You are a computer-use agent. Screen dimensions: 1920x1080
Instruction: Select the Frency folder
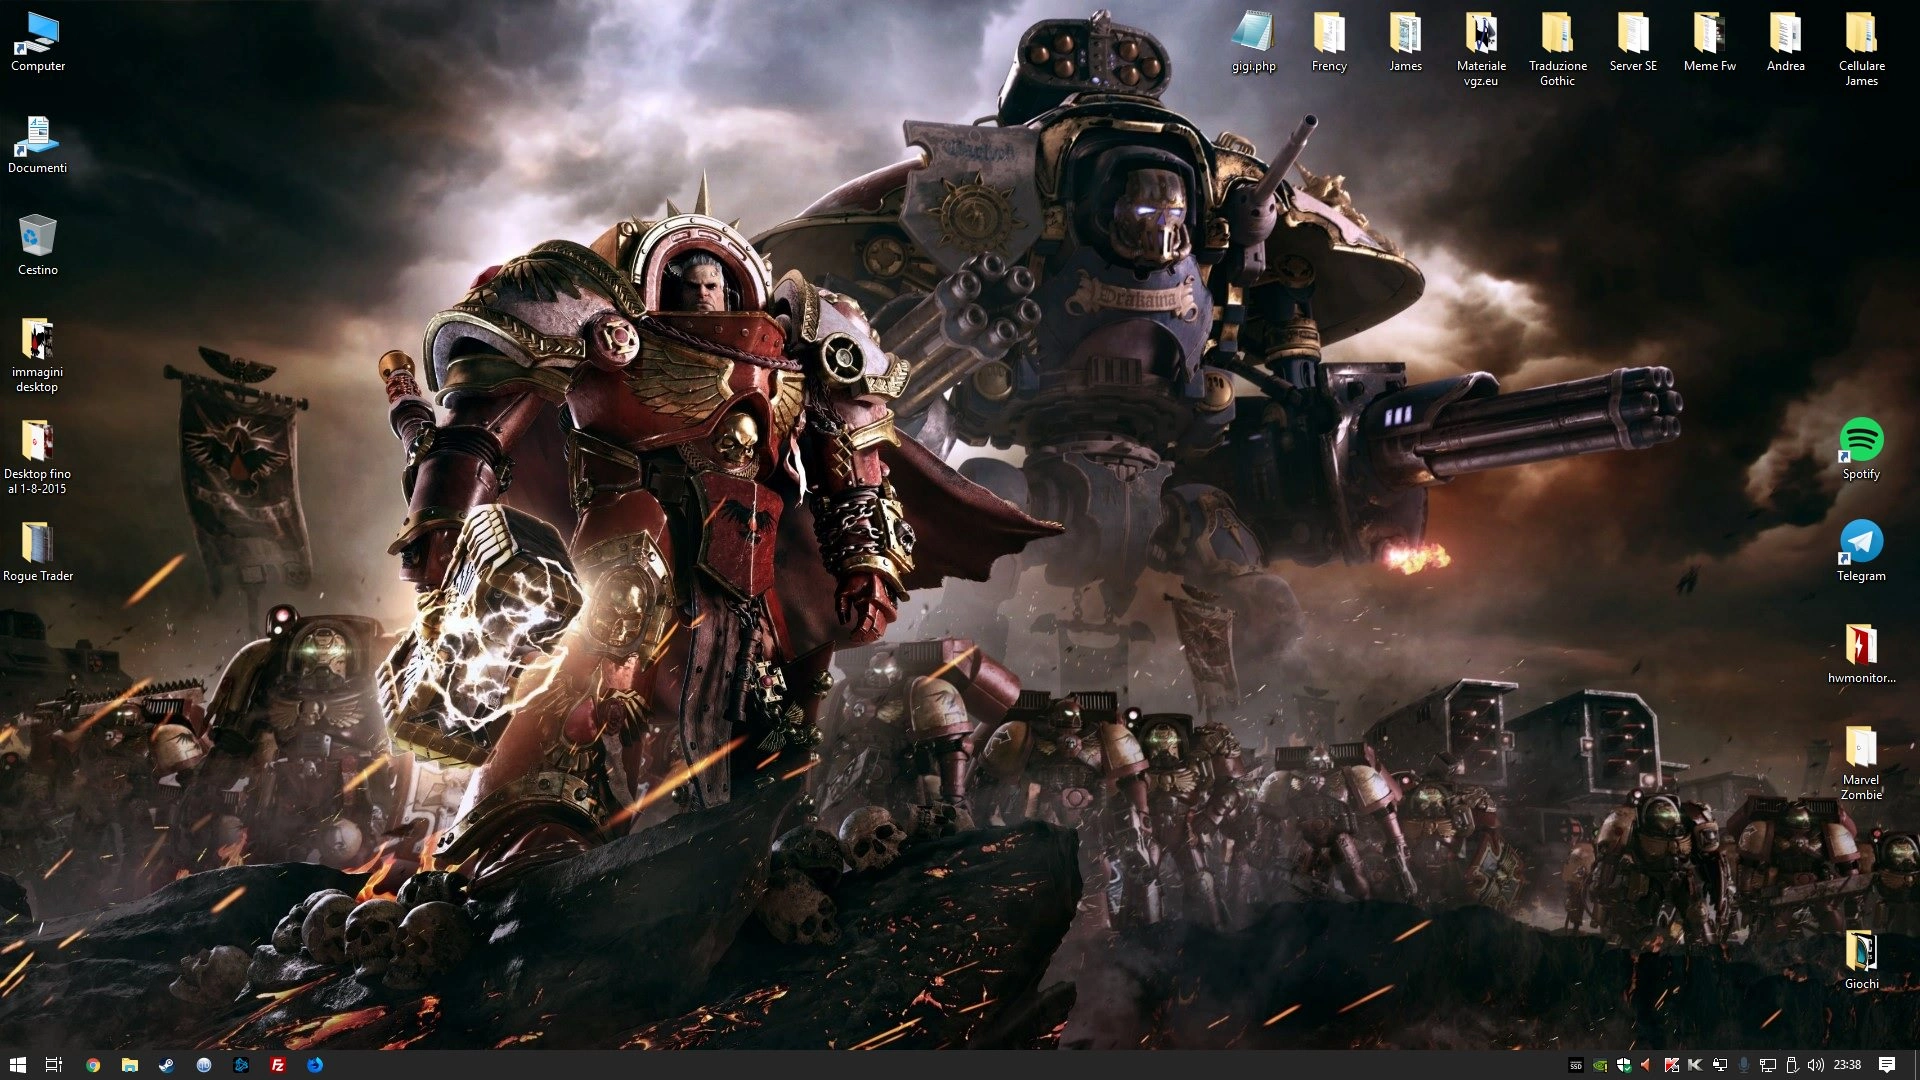(x=1329, y=42)
